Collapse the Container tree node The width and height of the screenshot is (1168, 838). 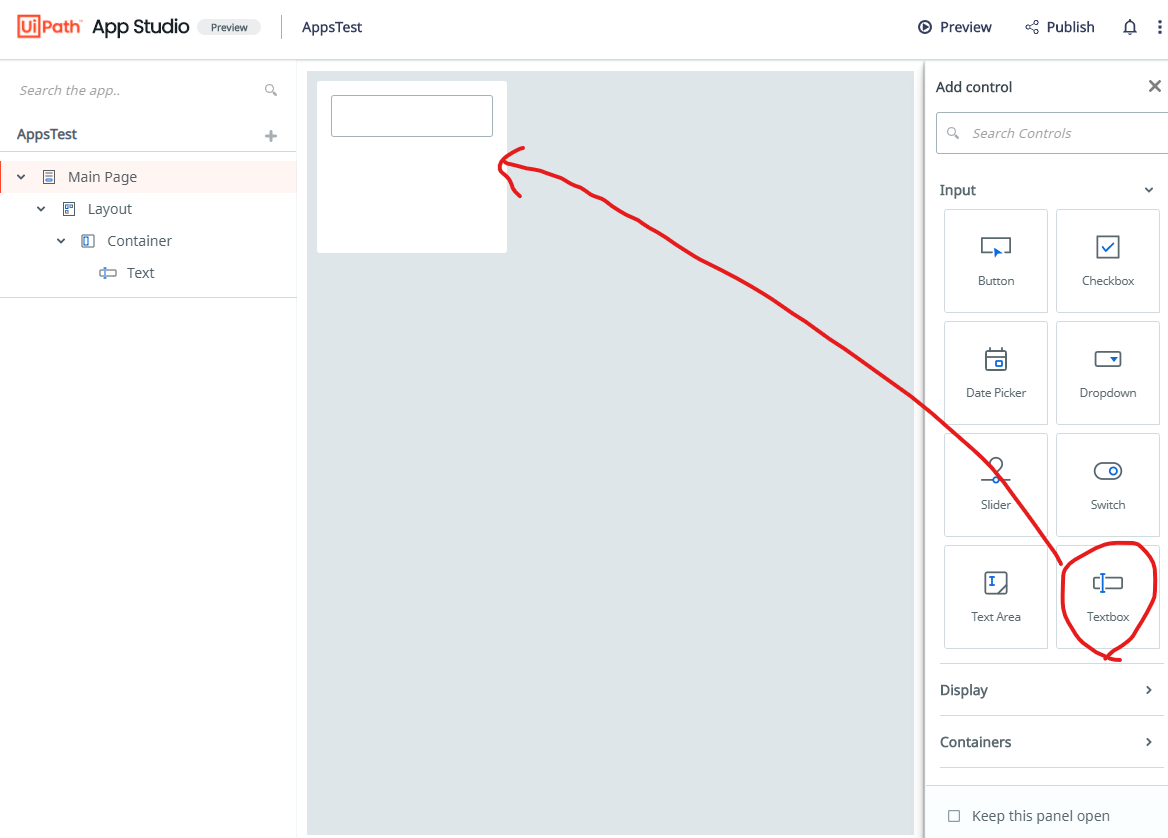coord(61,241)
